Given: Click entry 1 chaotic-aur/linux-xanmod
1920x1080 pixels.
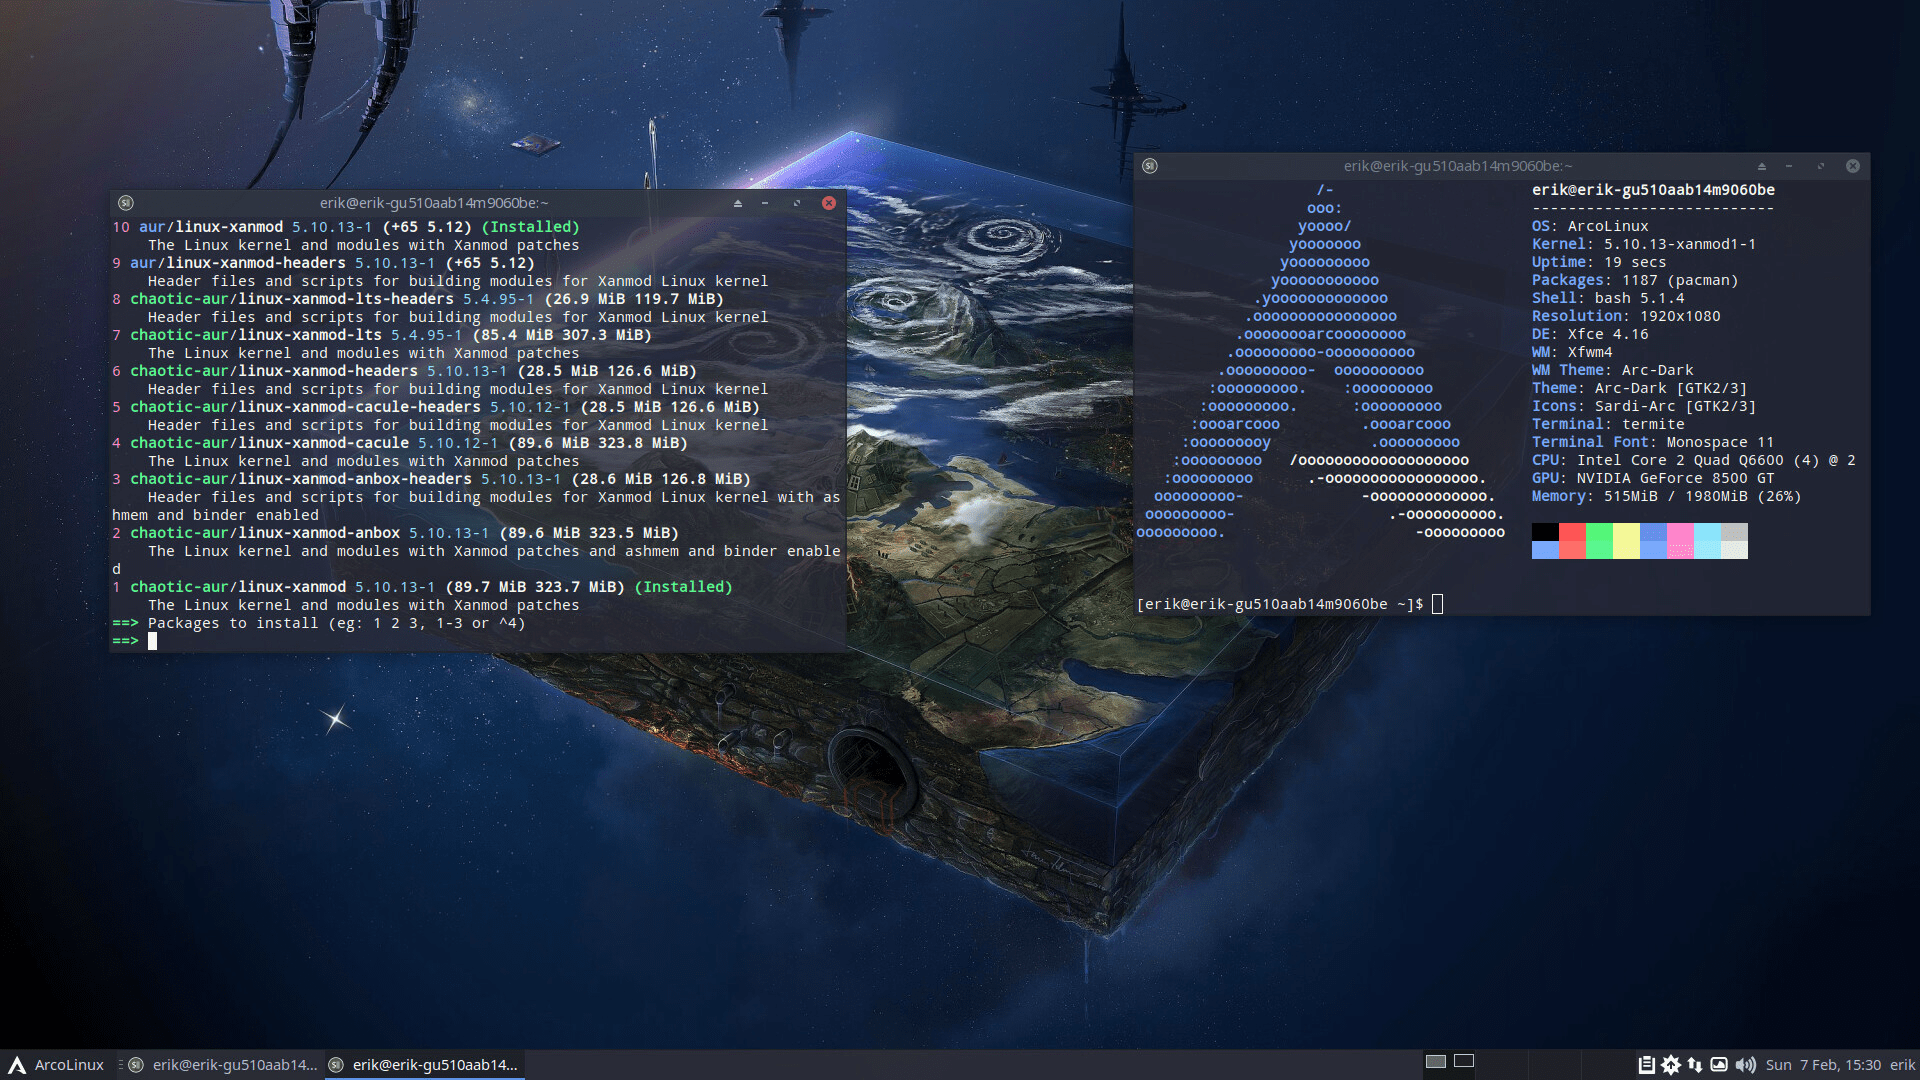Looking at the screenshot, I should [422, 587].
